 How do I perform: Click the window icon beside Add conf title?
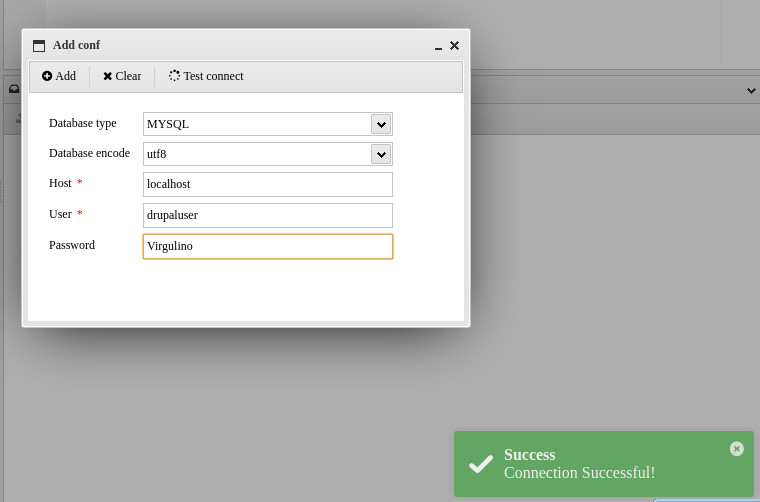(39, 46)
